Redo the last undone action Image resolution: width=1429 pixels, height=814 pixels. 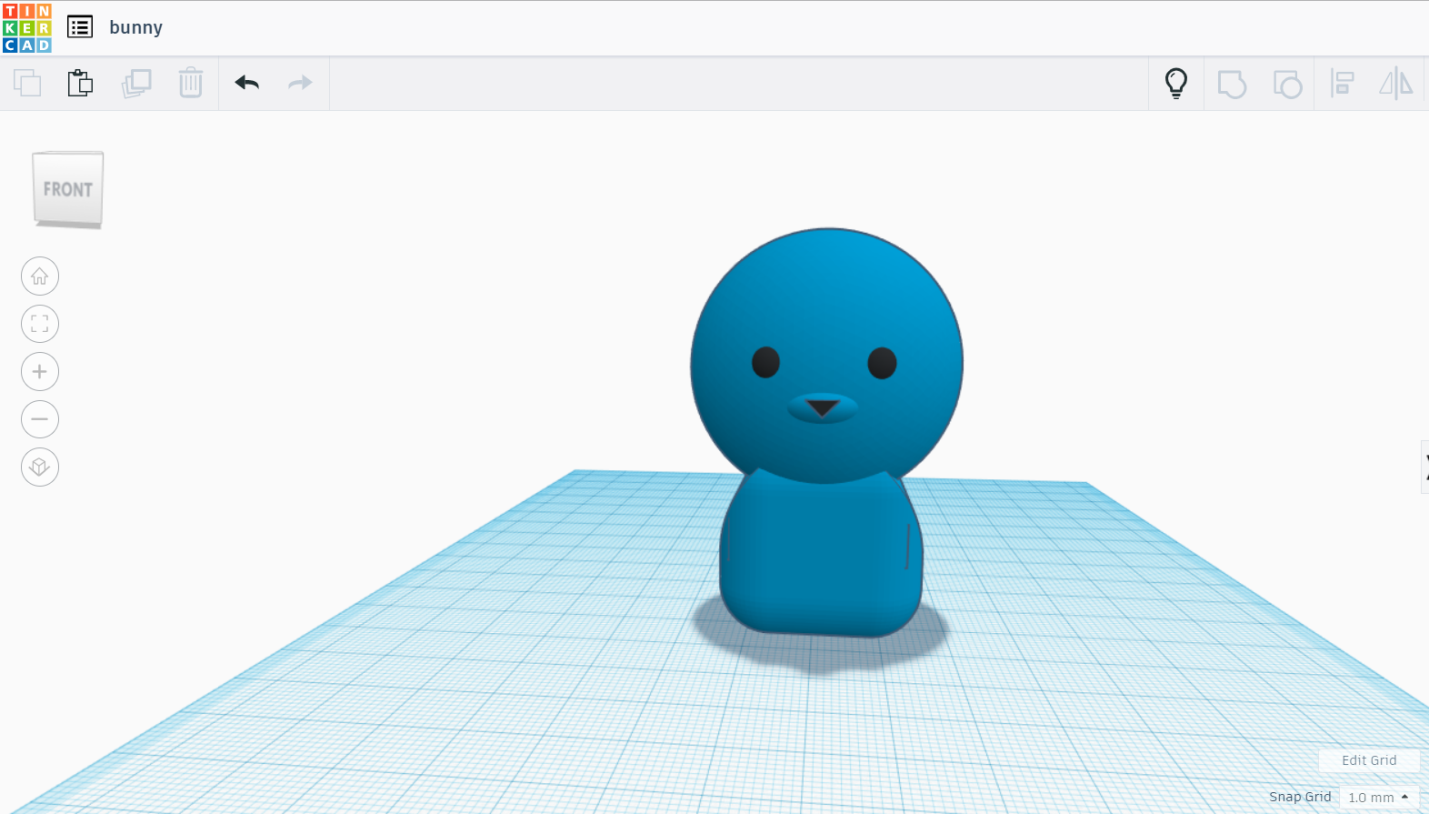pos(300,83)
